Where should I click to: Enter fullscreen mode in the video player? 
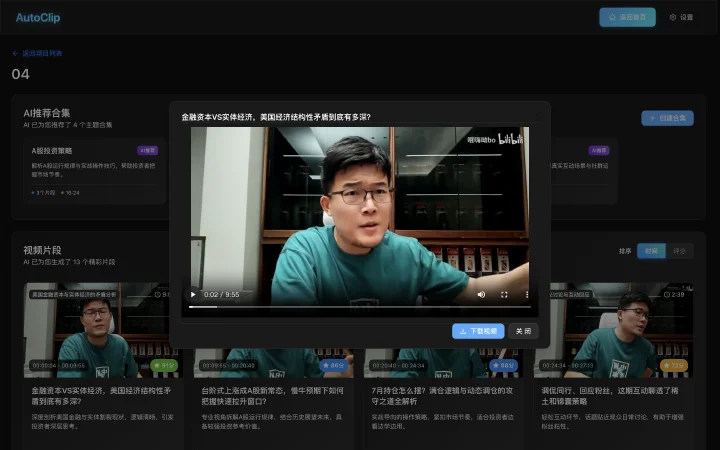pyautogui.click(x=504, y=294)
